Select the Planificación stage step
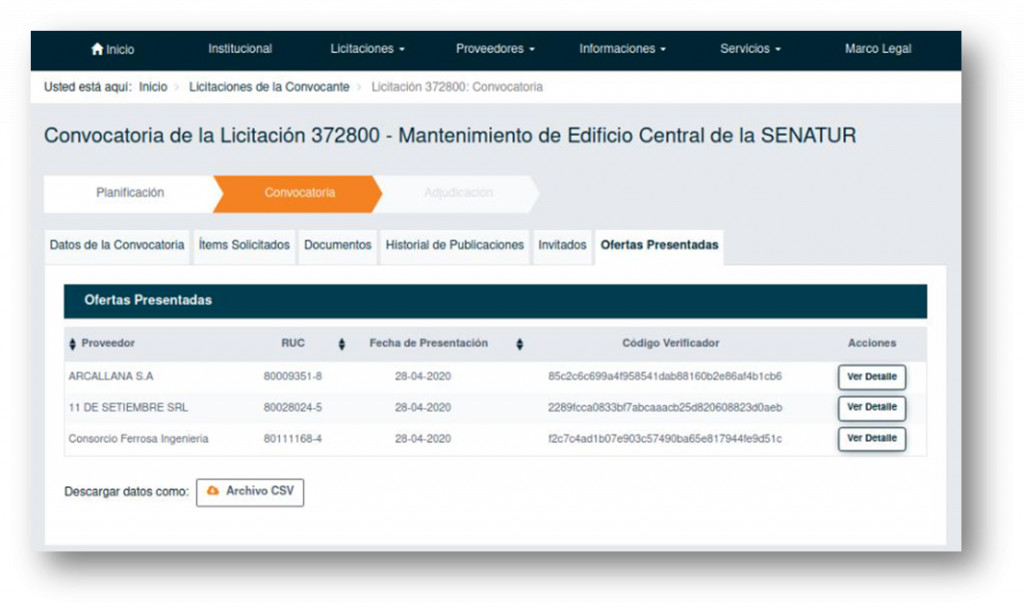This screenshot has width=1024, height=614. click(x=130, y=193)
